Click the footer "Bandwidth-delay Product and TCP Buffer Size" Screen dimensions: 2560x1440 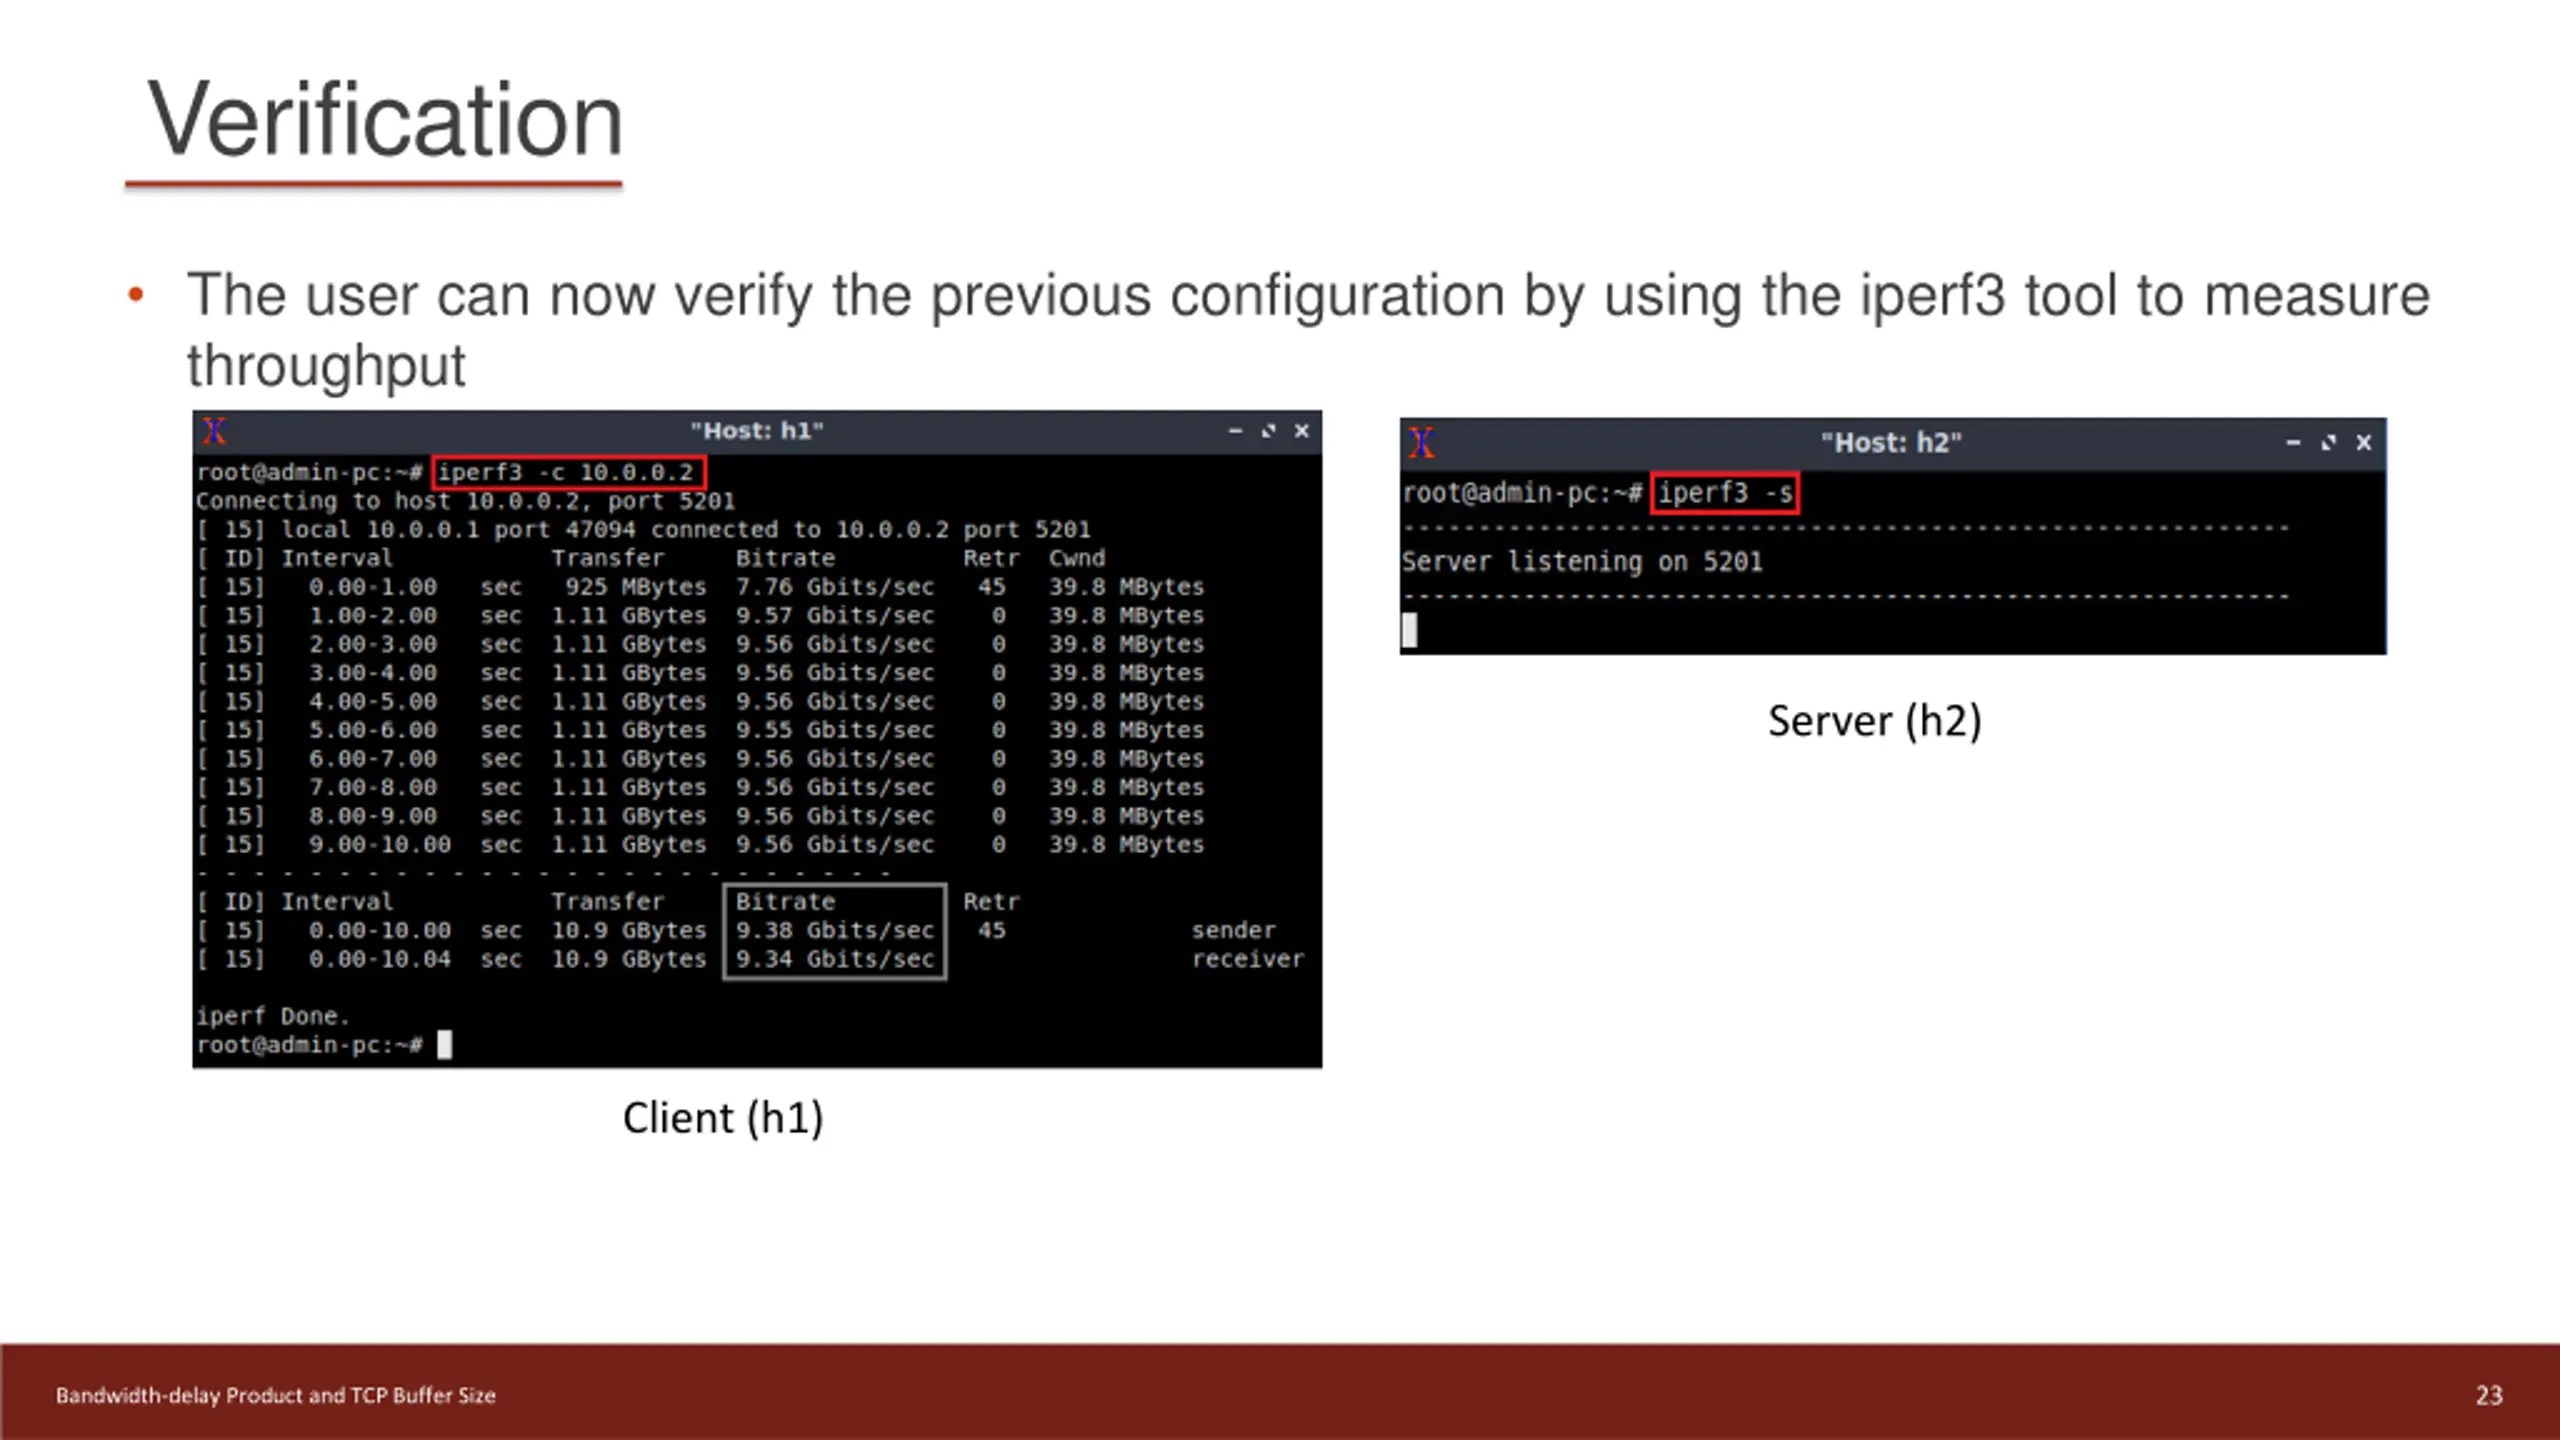click(x=276, y=1395)
